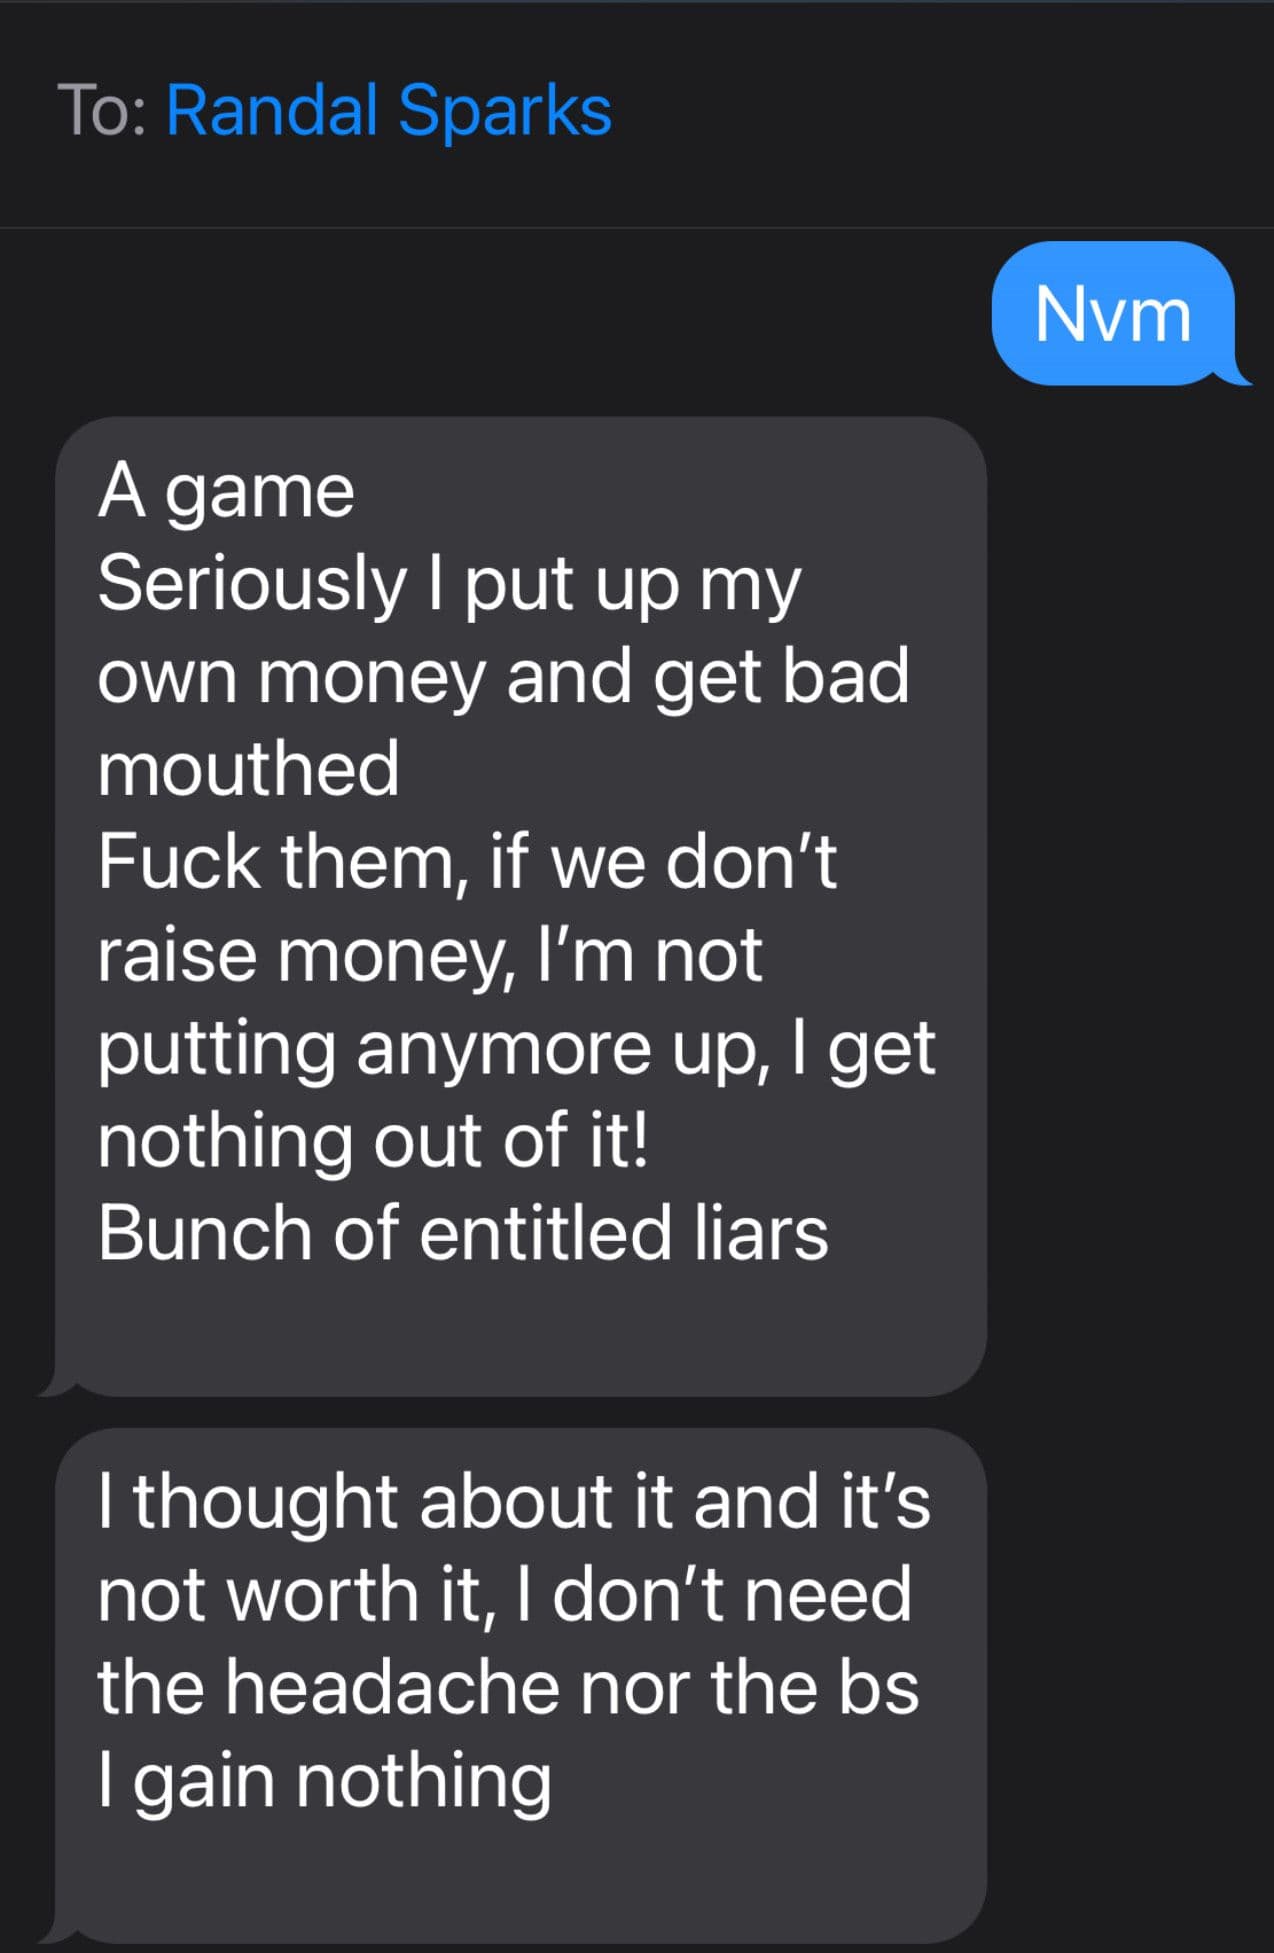Select the blue "Nvm" sent message bubble
Screen dimensions: 1274x1953
(x=1112, y=314)
